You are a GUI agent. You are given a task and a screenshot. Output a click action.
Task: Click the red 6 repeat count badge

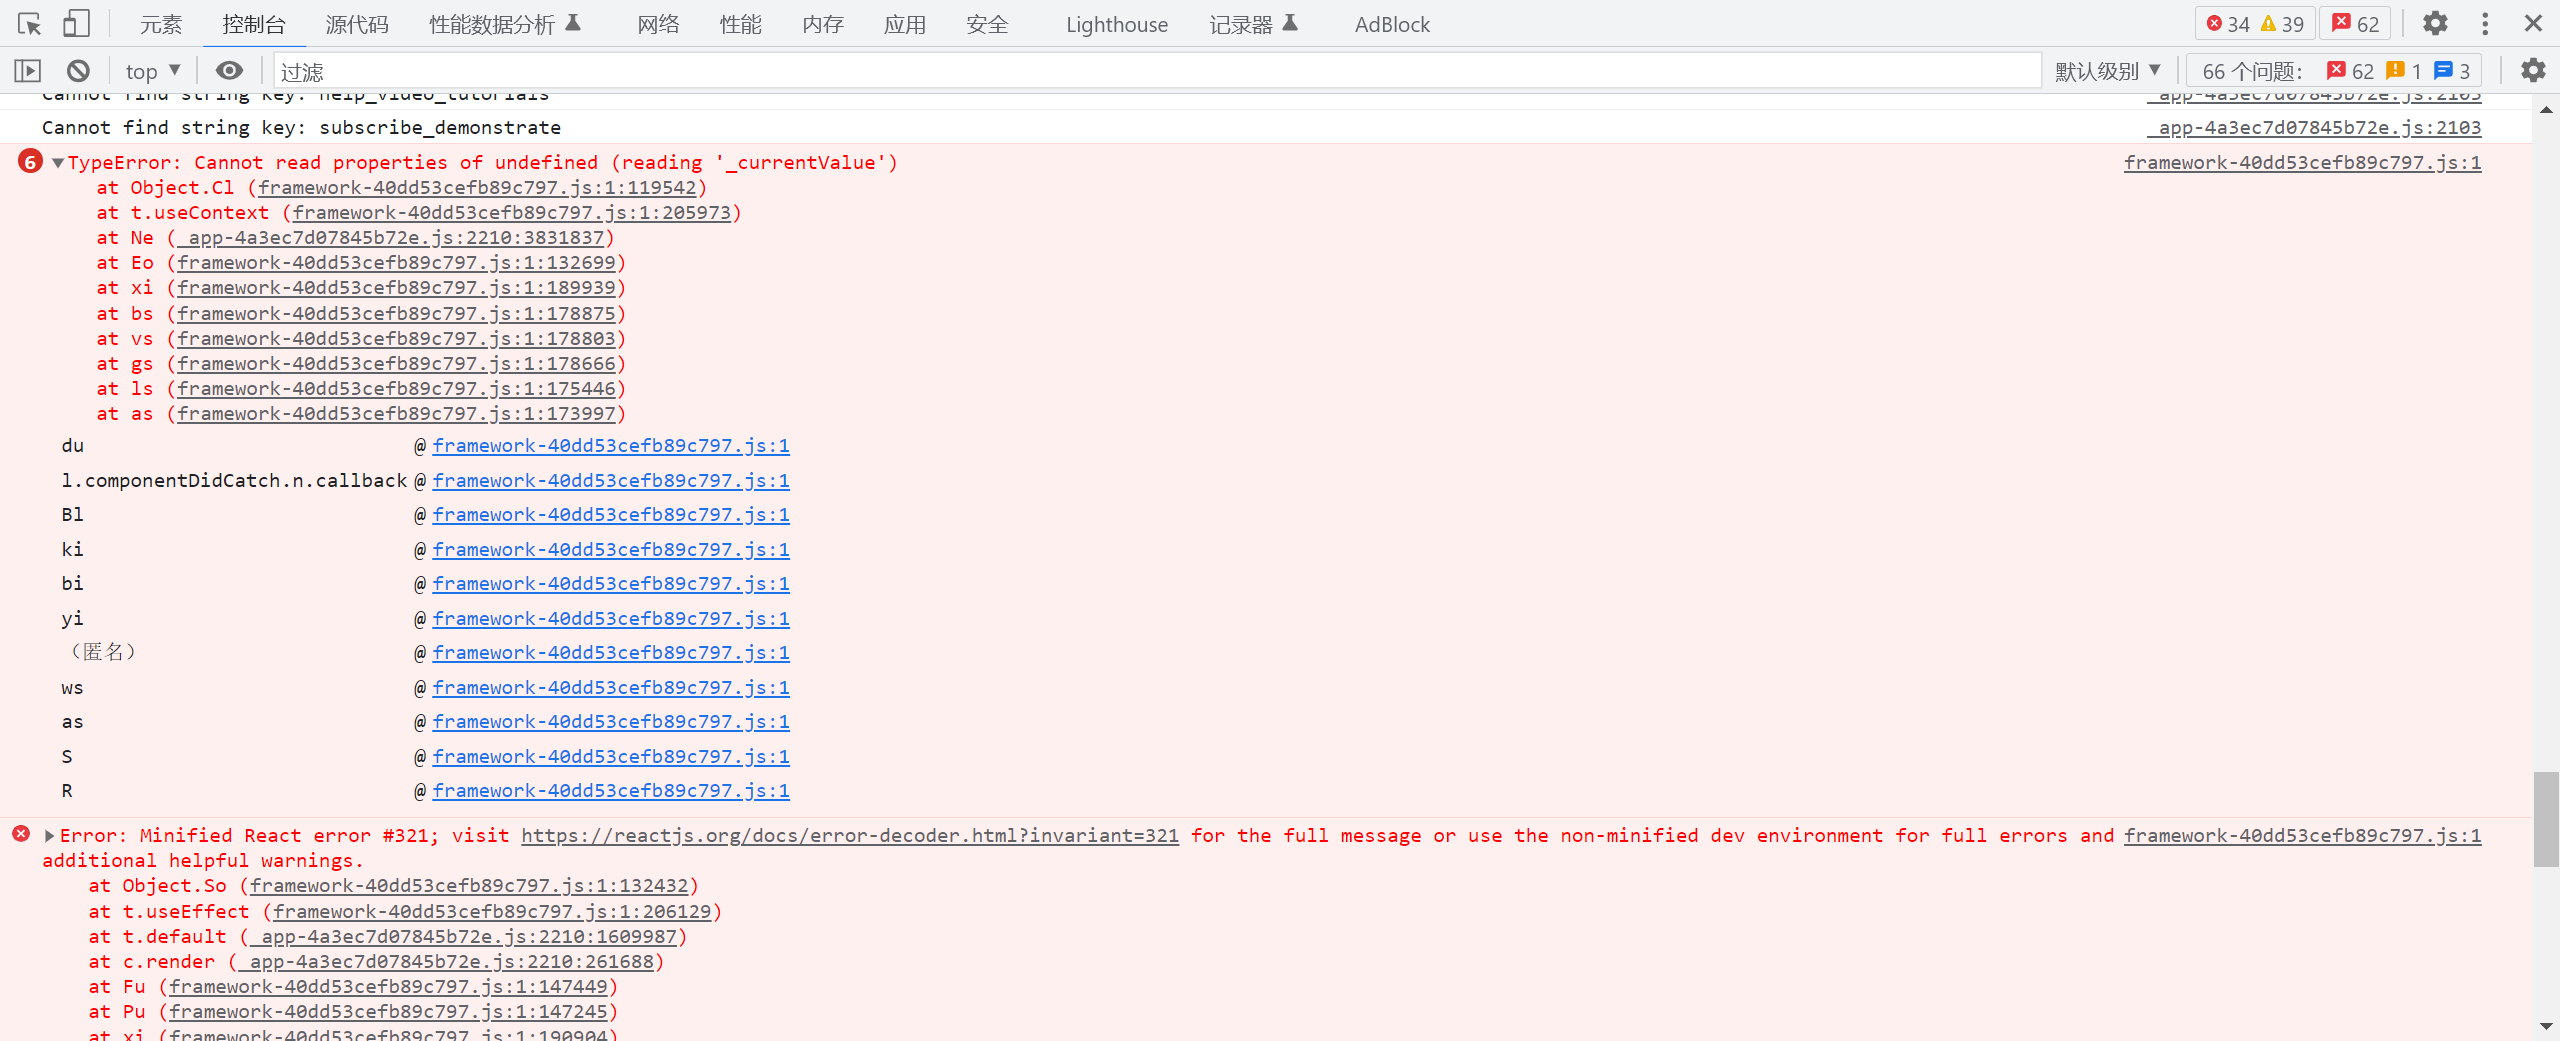31,161
